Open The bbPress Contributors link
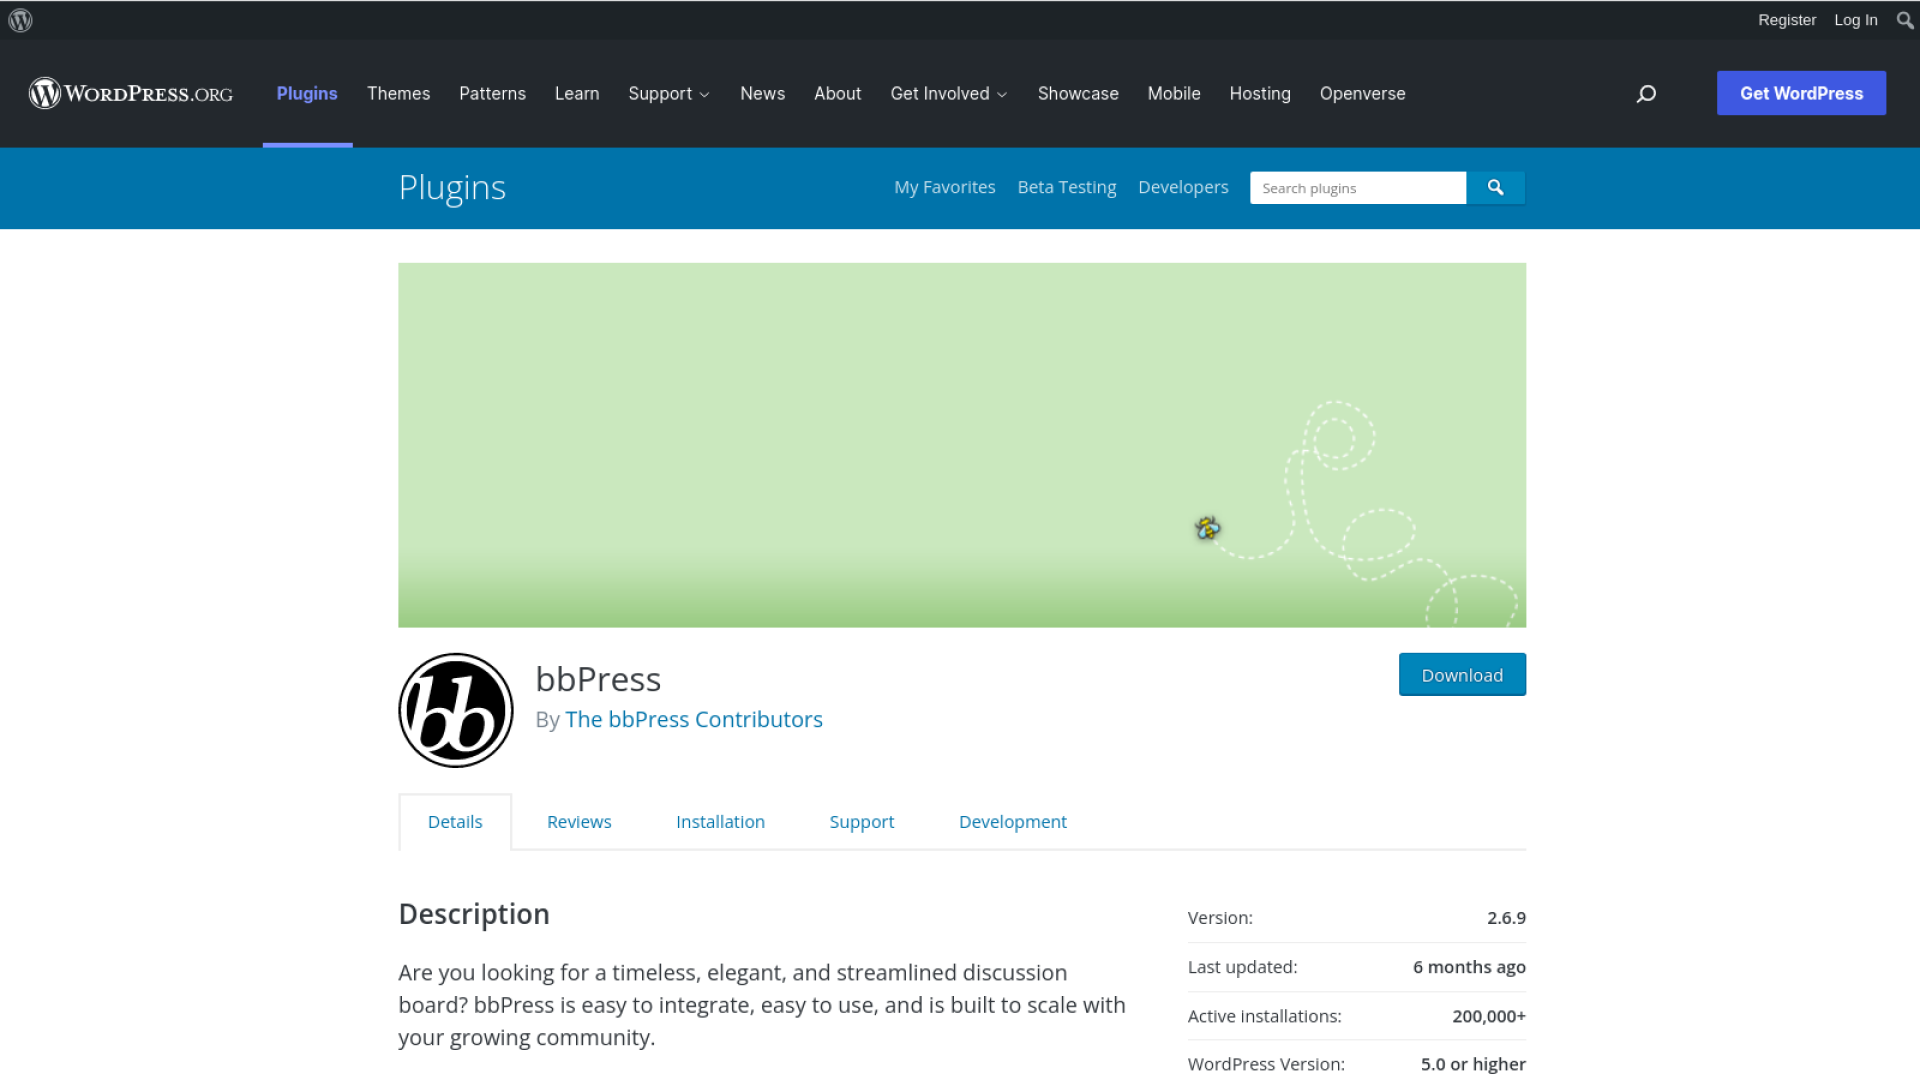The width and height of the screenshot is (1920, 1080). coord(694,720)
